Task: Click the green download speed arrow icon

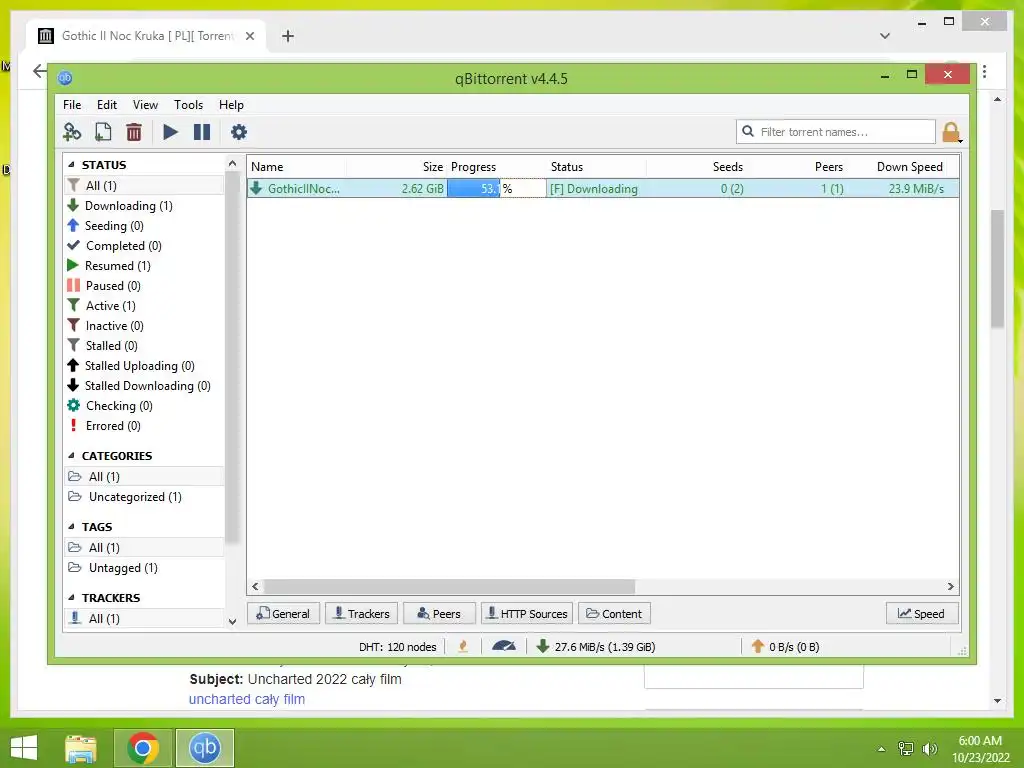Action: pos(542,647)
